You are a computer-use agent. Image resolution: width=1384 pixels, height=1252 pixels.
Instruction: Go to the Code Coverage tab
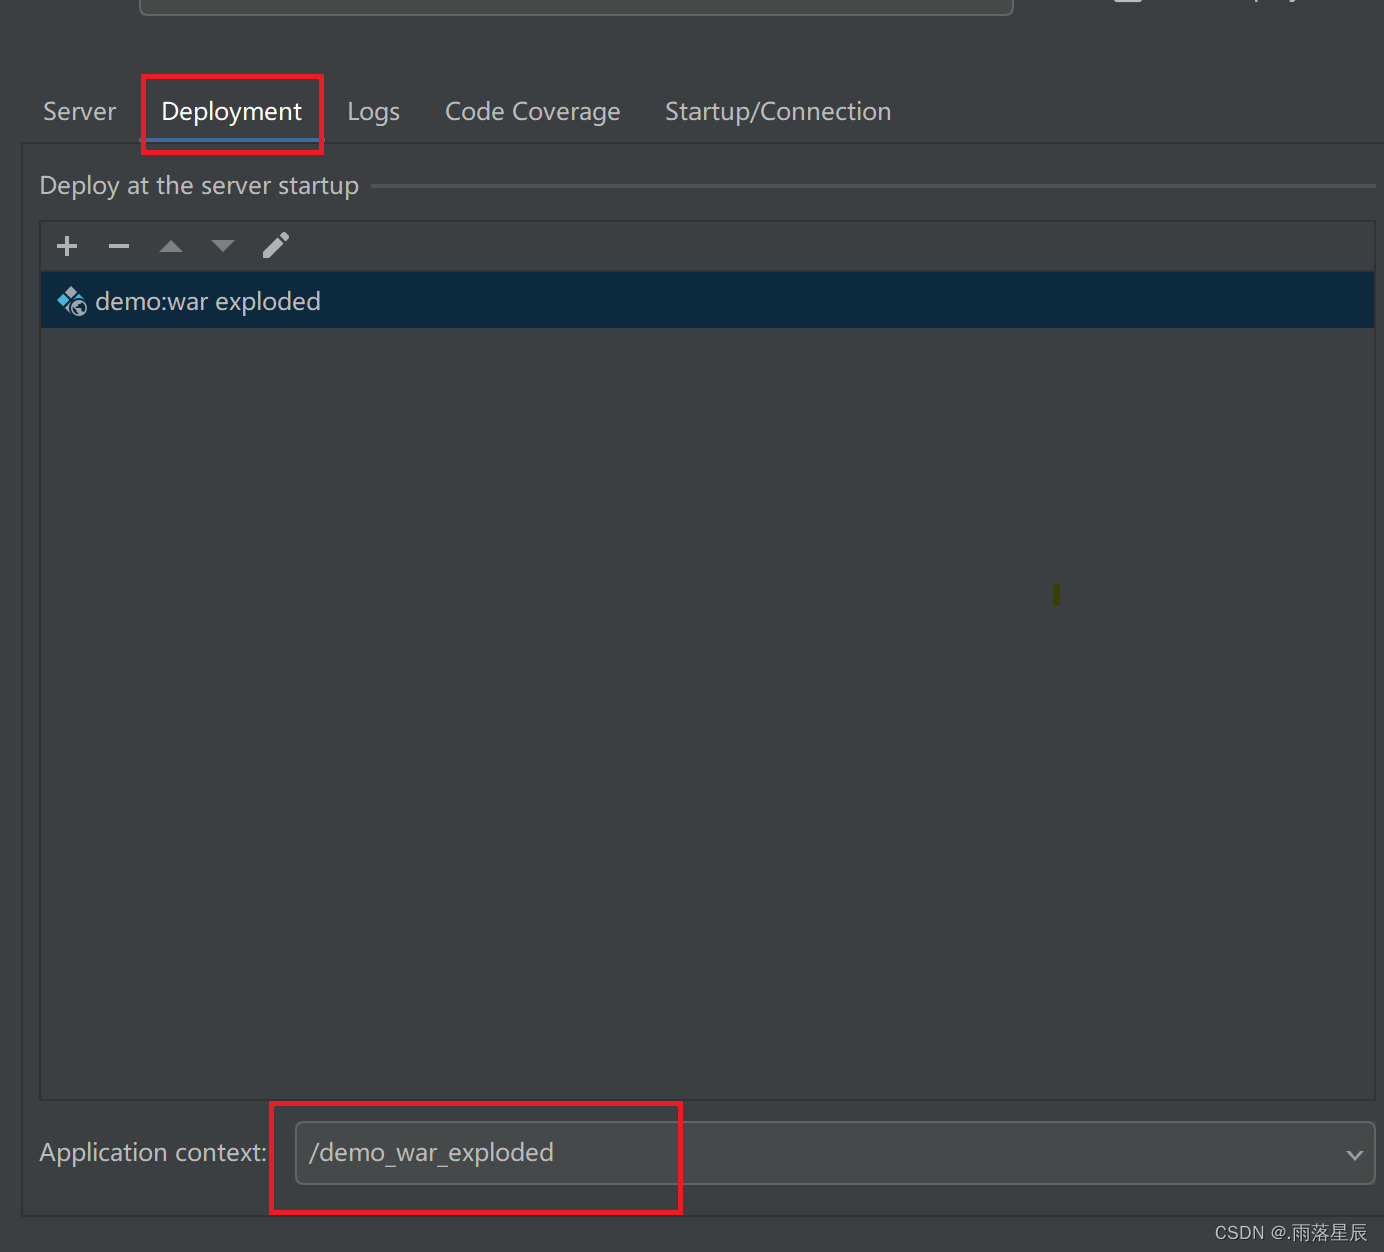point(533,112)
